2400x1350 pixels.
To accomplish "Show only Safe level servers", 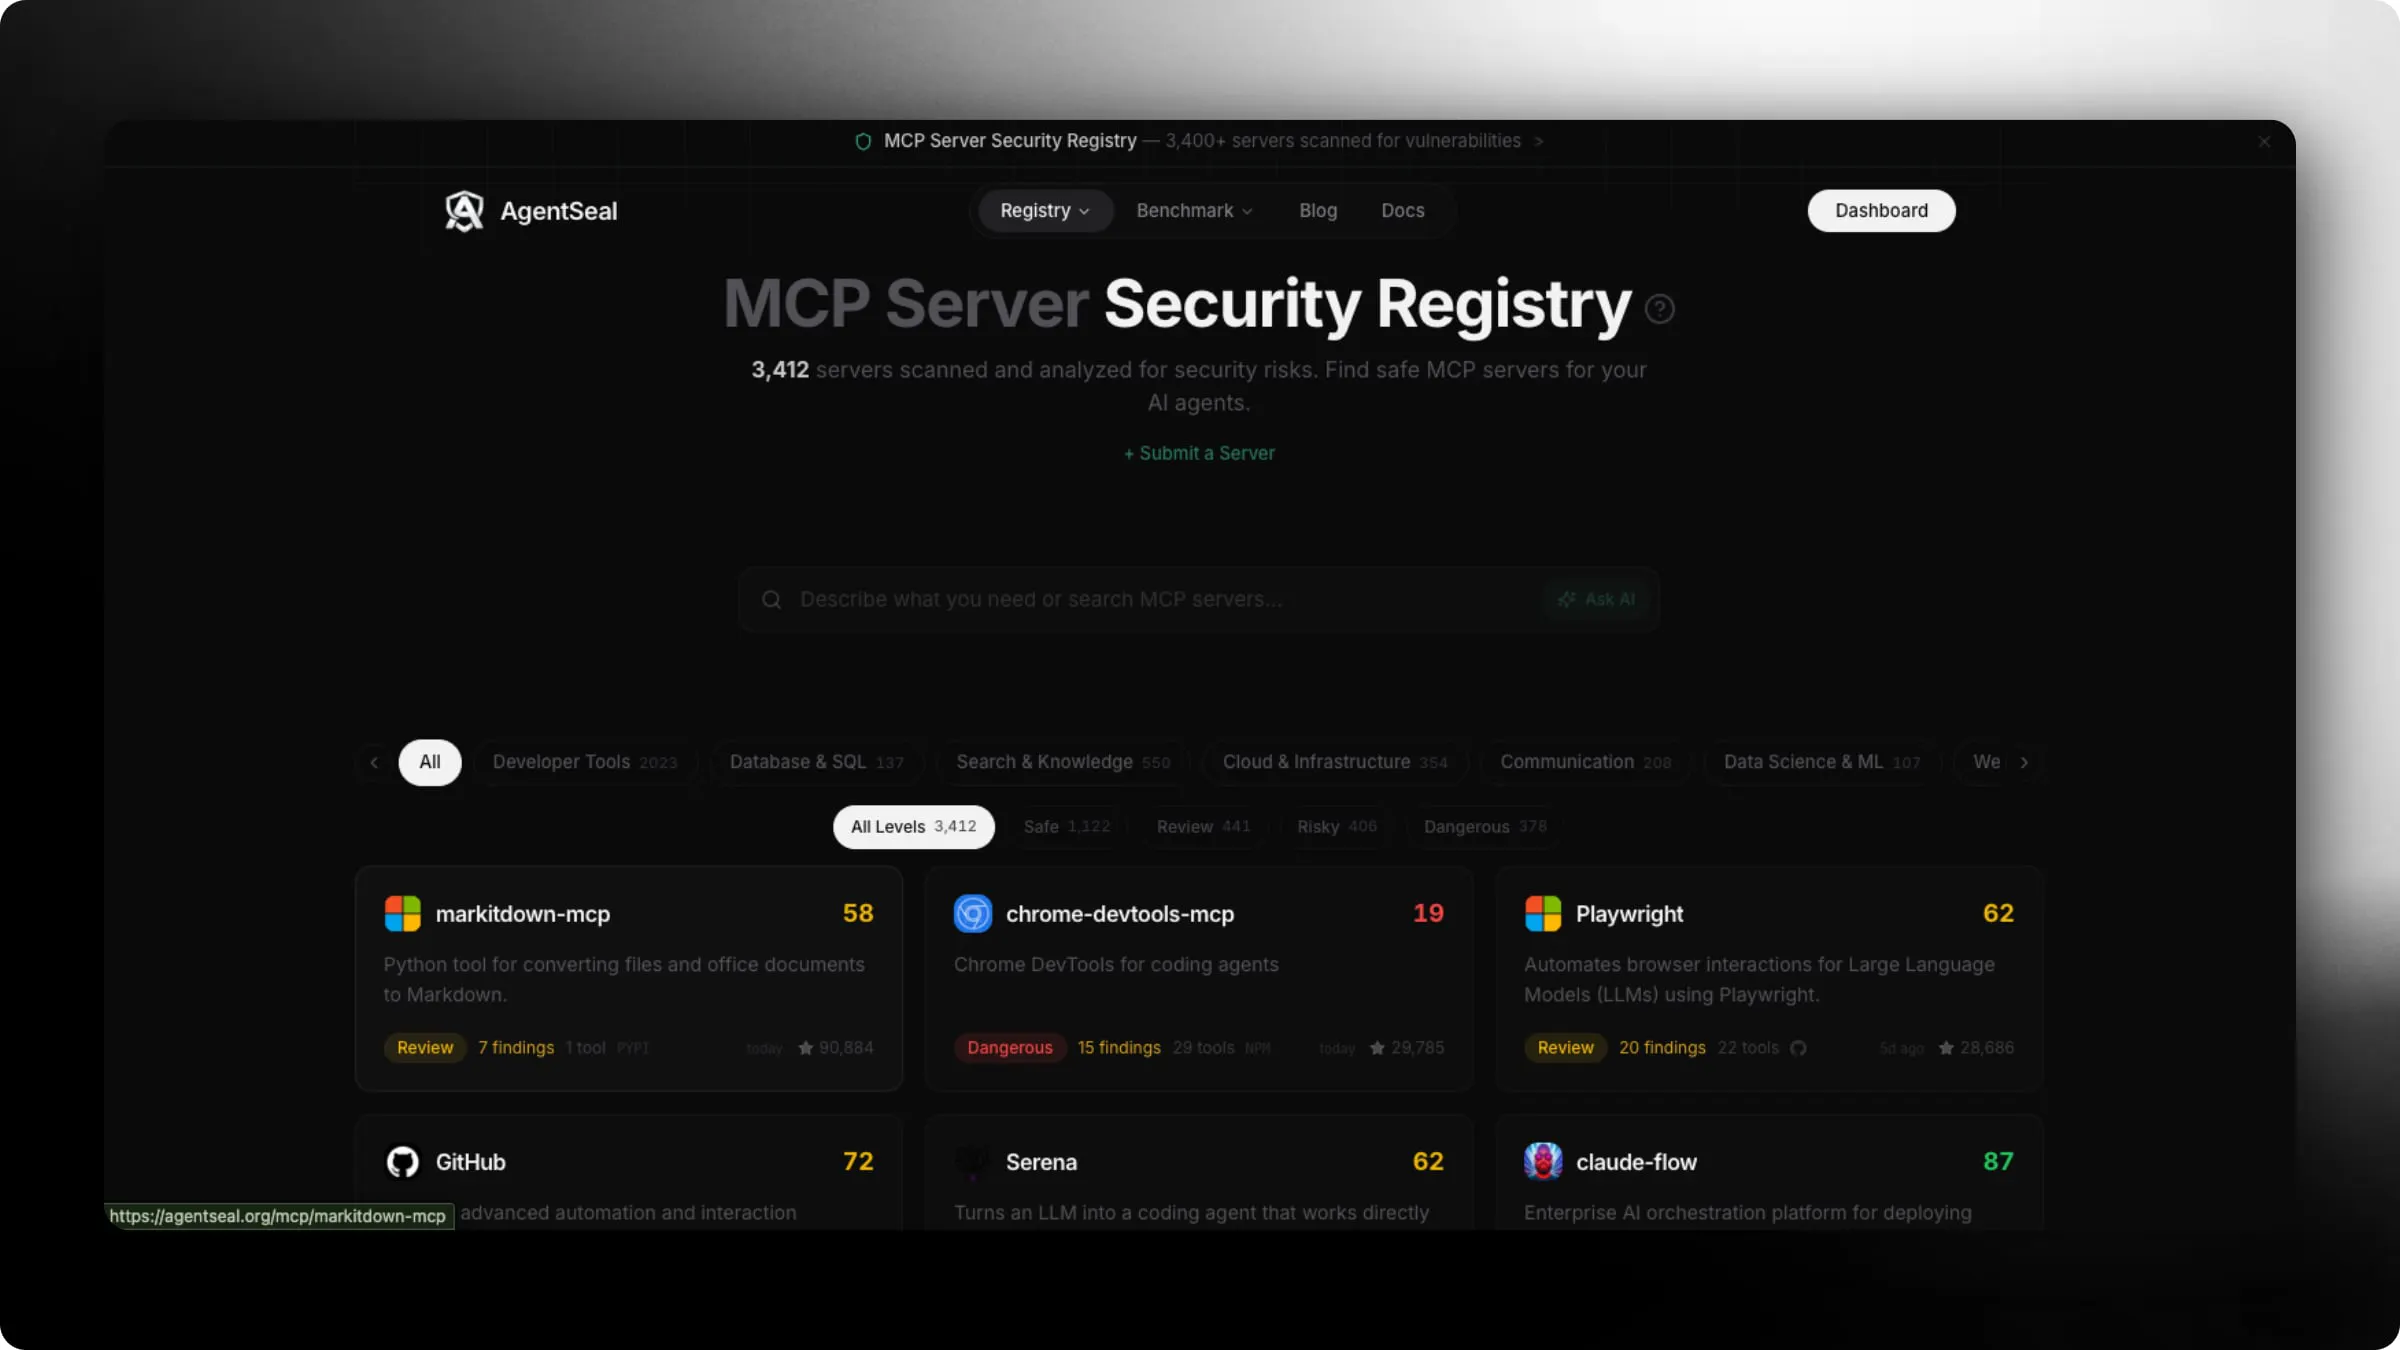I will click(x=1067, y=827).
